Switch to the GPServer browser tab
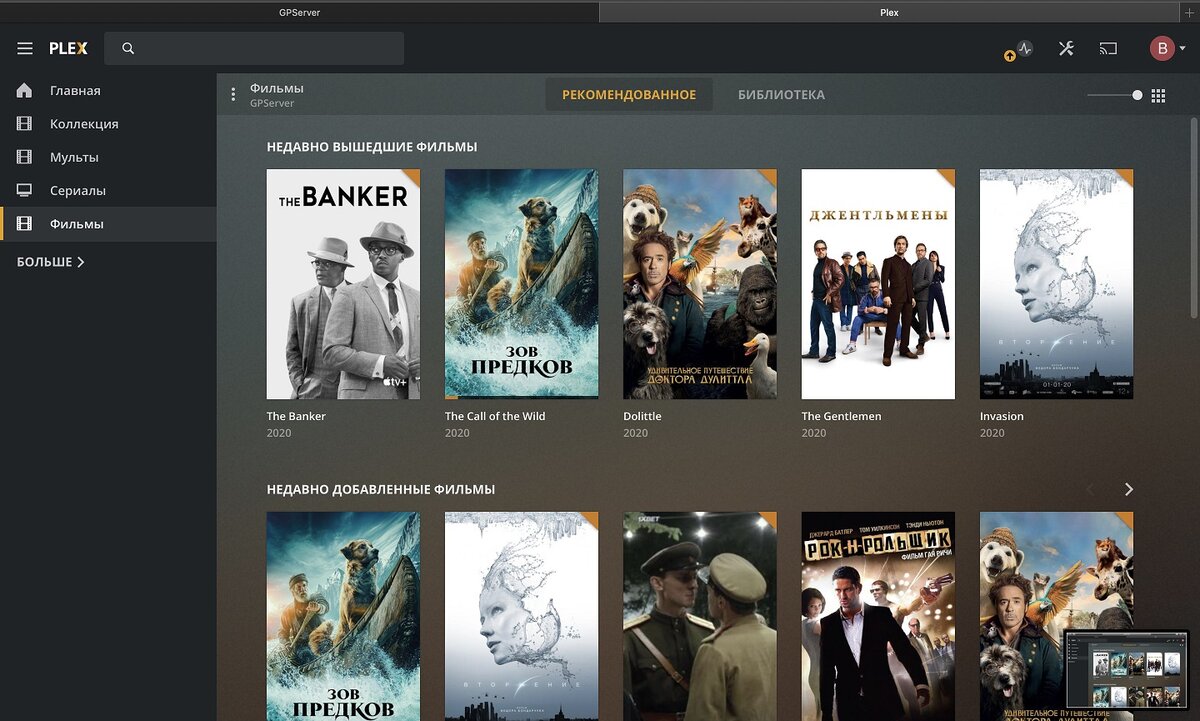Screen dimensions: 1200x721 300,12
